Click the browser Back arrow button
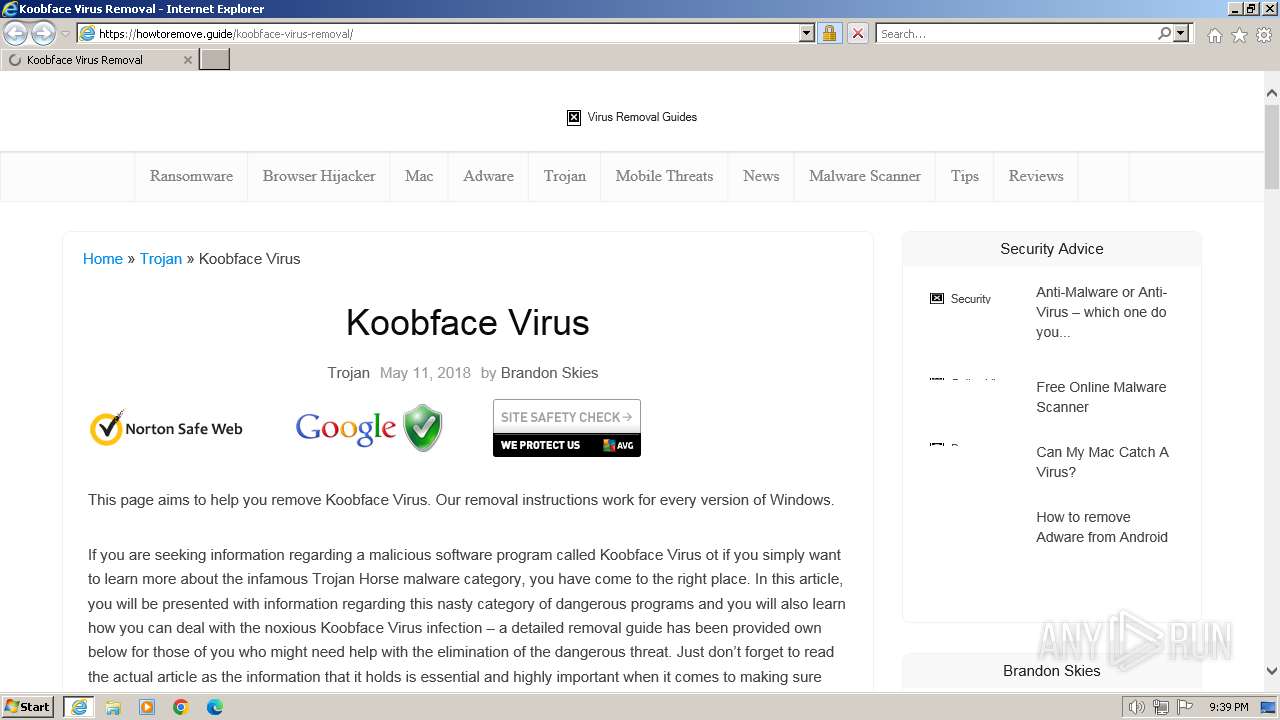The height and width of the screenshot is (720, 1280). 15,34
